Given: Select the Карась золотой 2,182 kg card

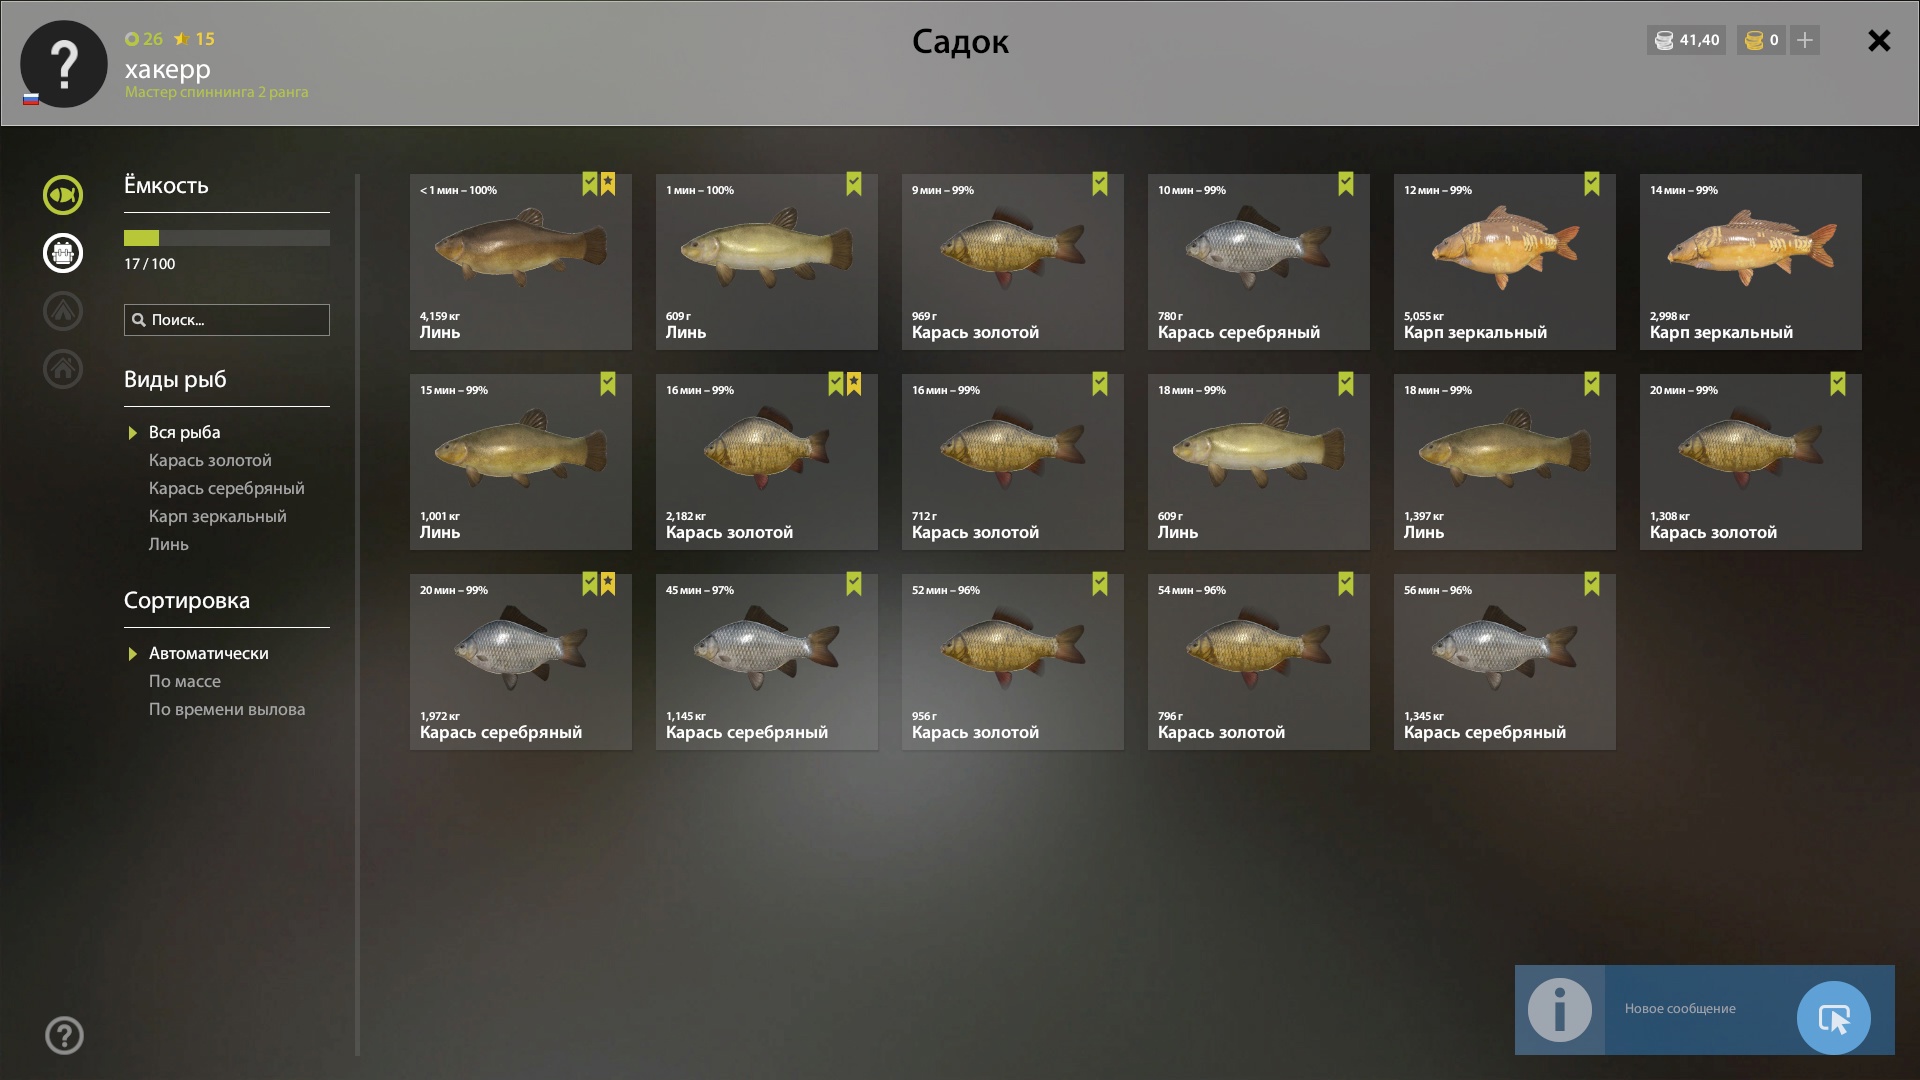Looking at the screenshot, I should click(766, 462).
